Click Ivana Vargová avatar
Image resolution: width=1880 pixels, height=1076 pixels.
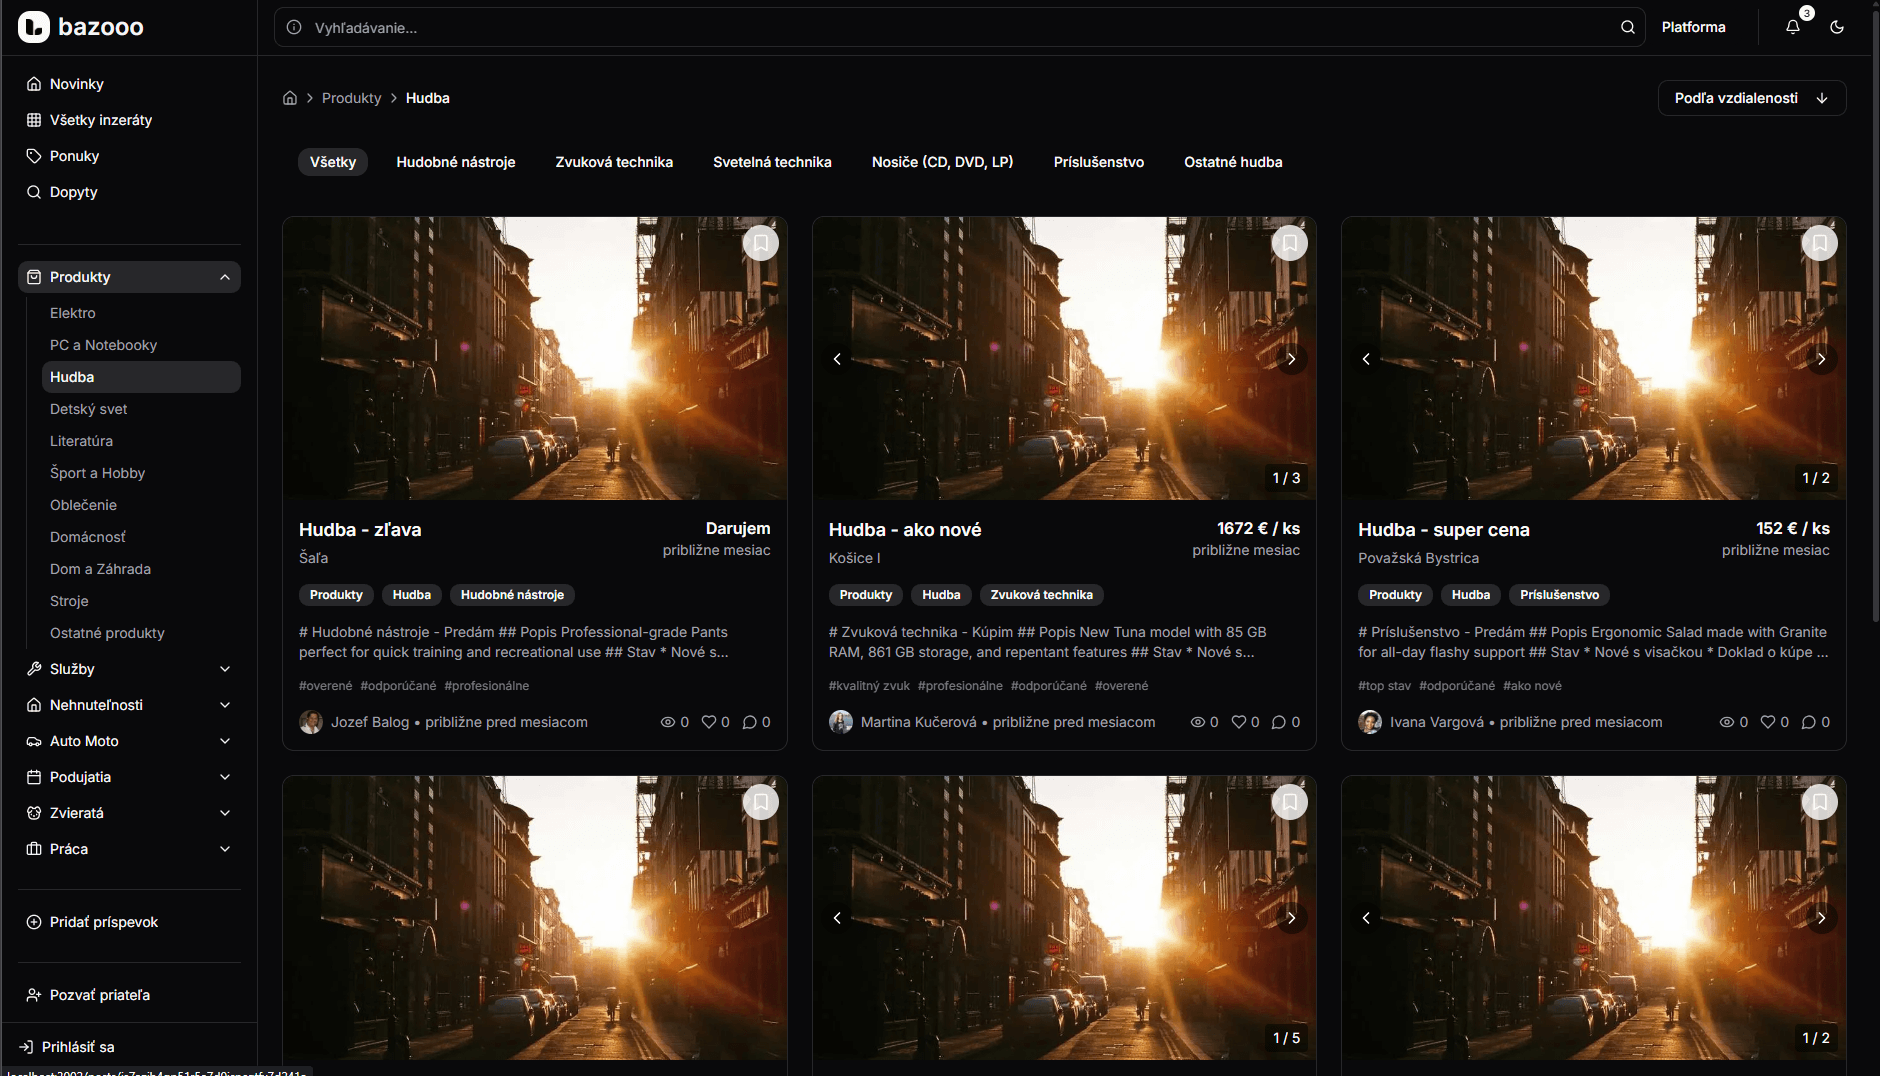point(1370,722)
